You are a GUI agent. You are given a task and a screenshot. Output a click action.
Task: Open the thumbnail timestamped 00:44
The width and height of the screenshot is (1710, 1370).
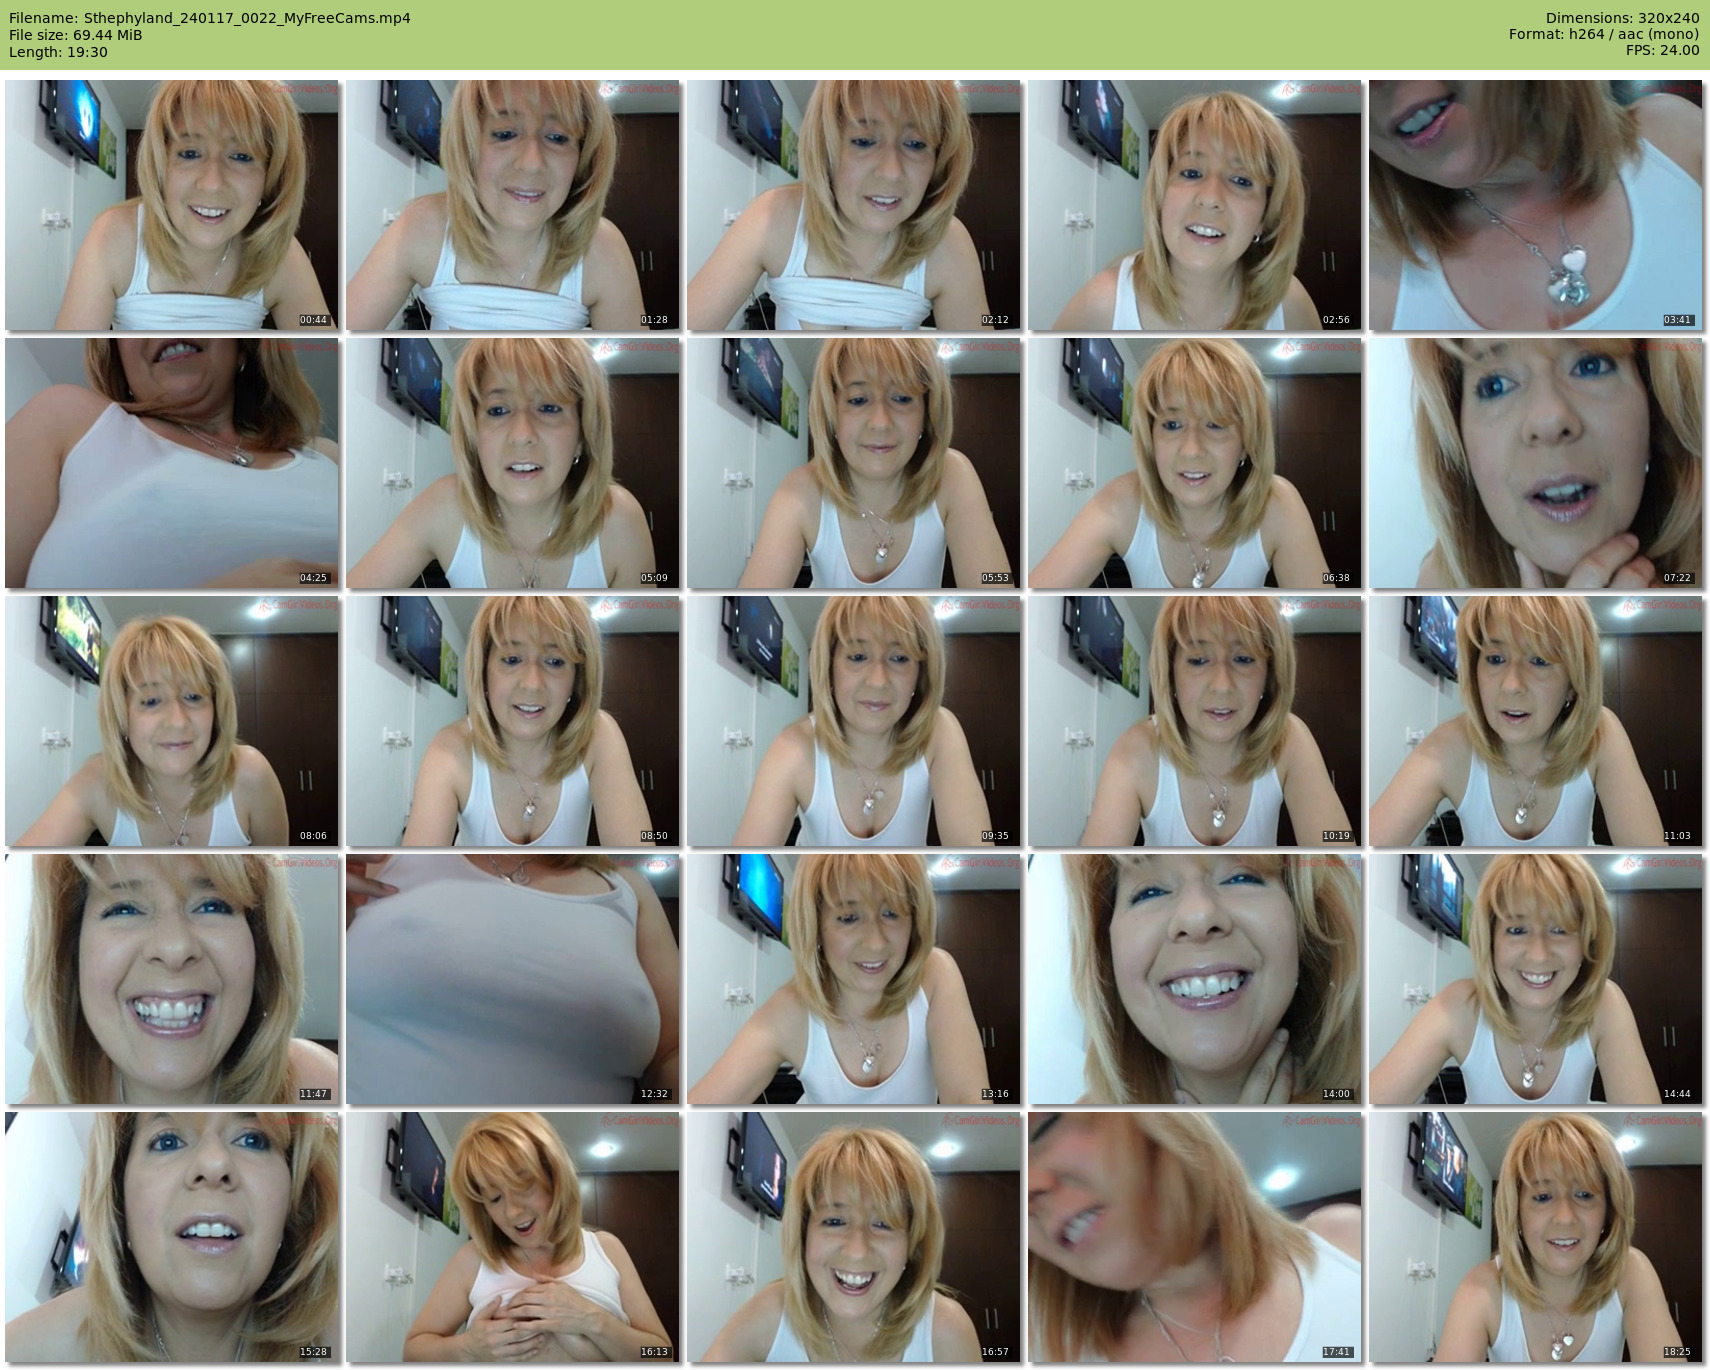tap(171, 205)
